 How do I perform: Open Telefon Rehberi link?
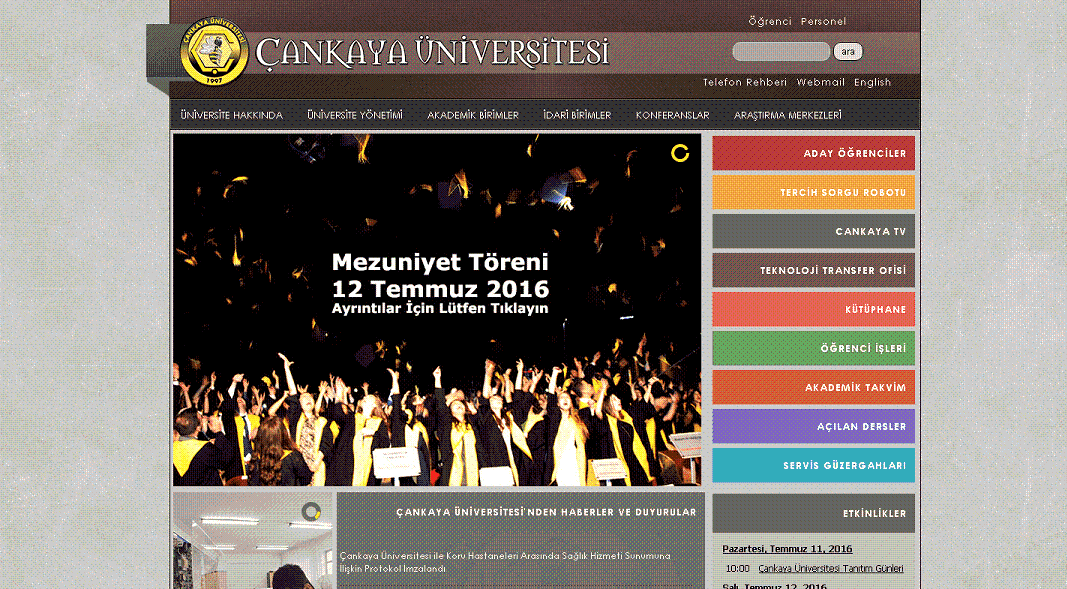(x=744, y=82)
